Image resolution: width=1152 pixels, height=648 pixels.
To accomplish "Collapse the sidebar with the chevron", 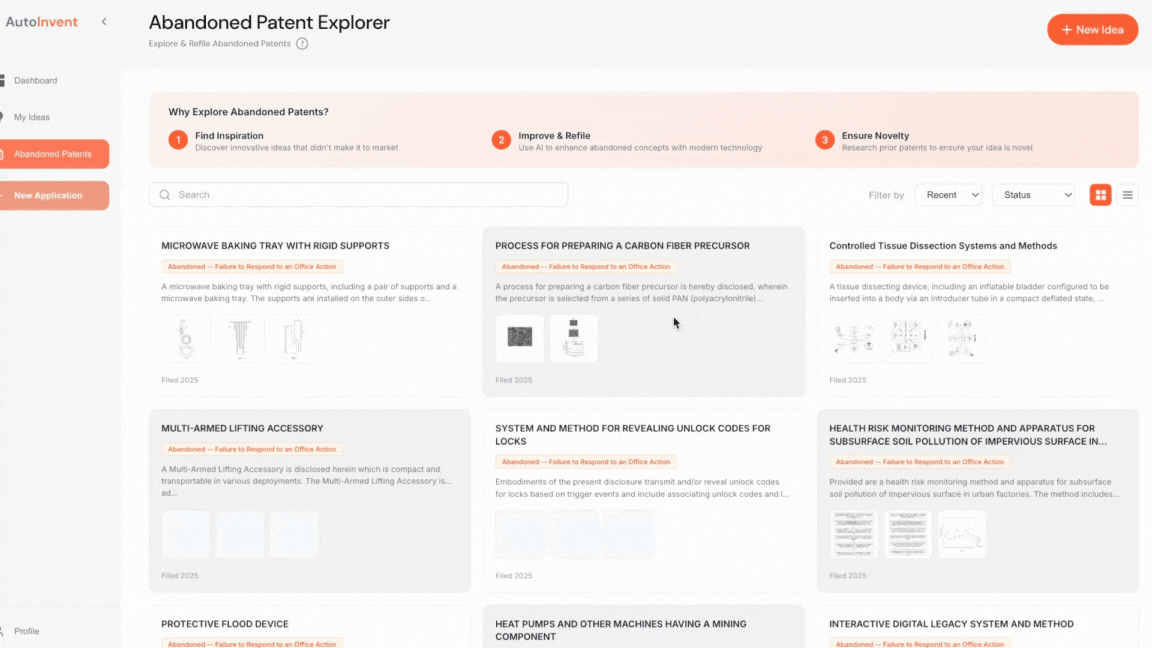I will [103, 20].
